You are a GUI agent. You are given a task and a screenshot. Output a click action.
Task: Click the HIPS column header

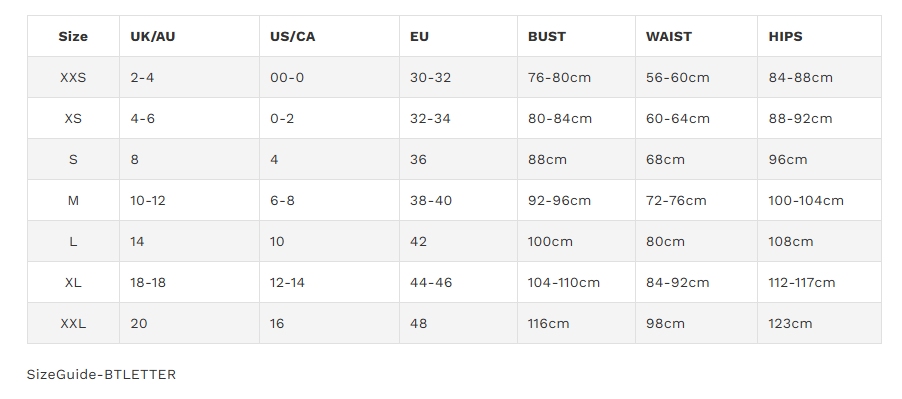(785, 36)
